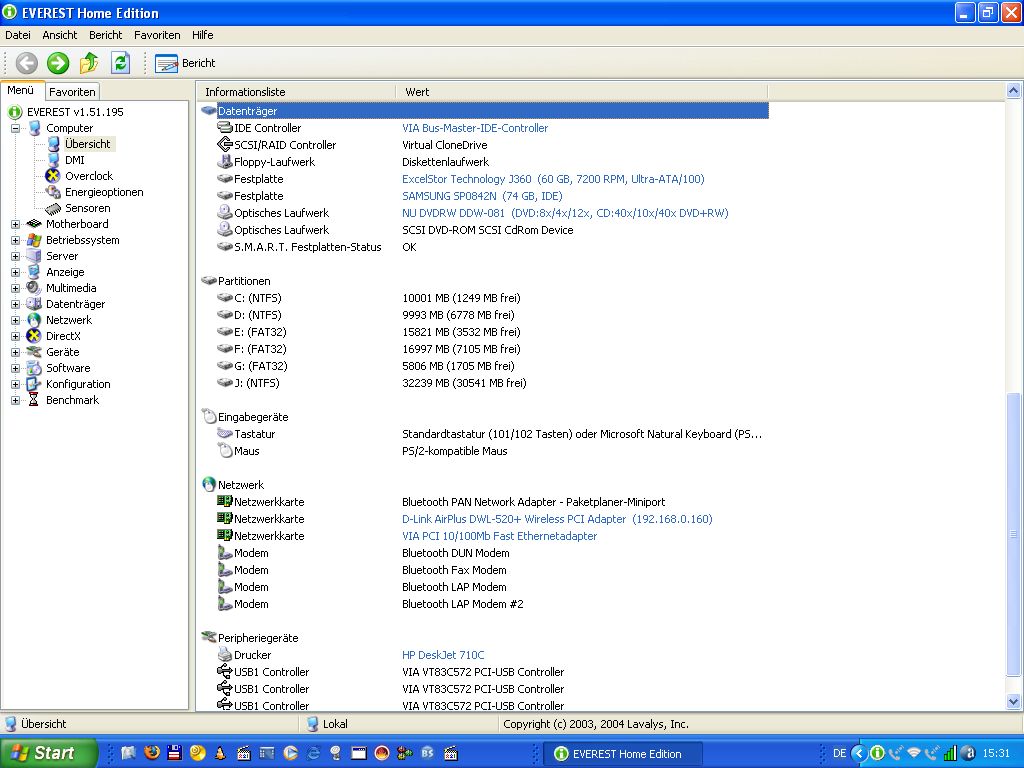Open VIA Bus-Master-IDE-Controller link

(x=475, y=128)
